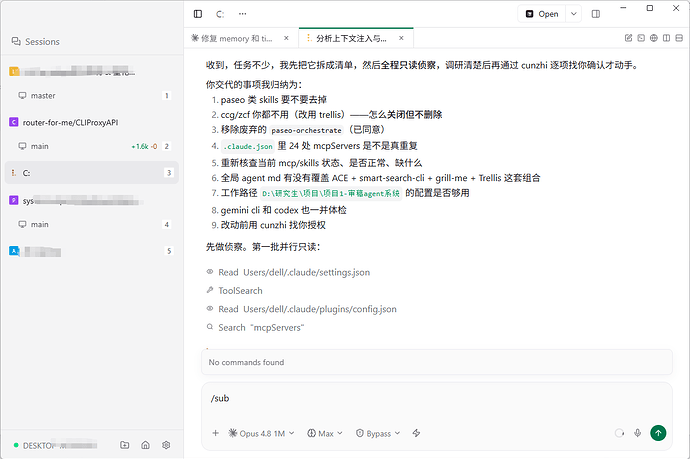Toggle the right side panel icon

[x=596, y=14]
